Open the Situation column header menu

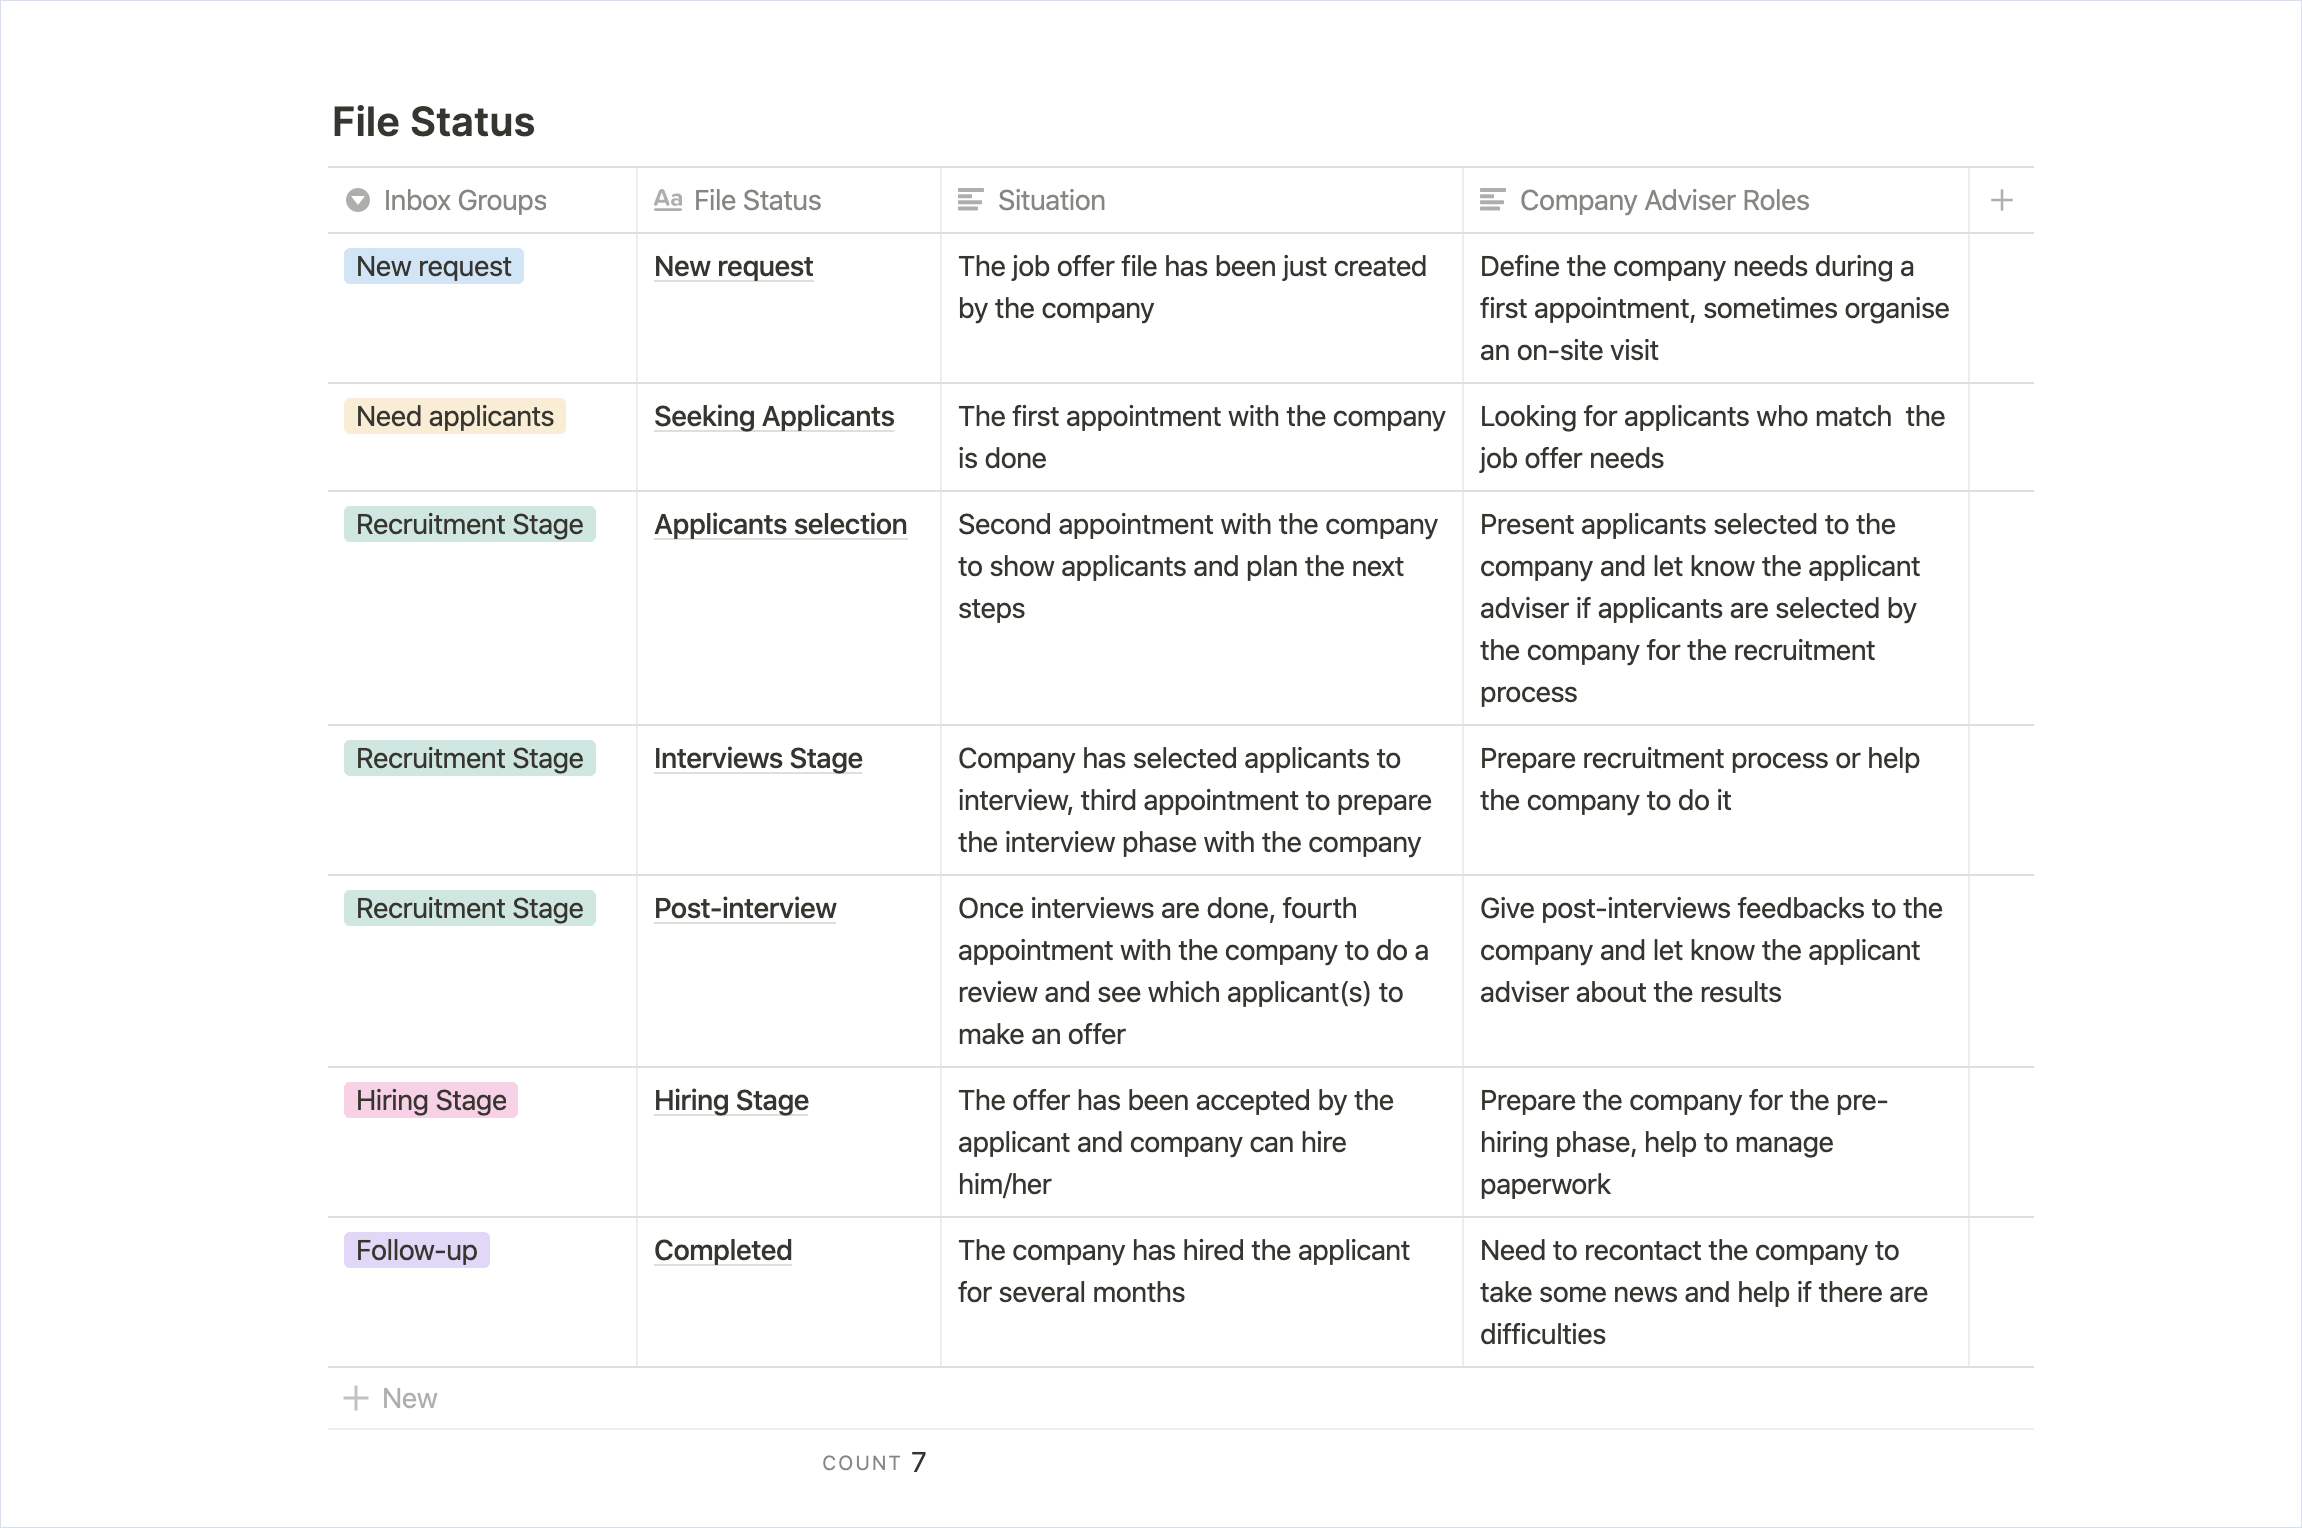[x=1051, y=200]
